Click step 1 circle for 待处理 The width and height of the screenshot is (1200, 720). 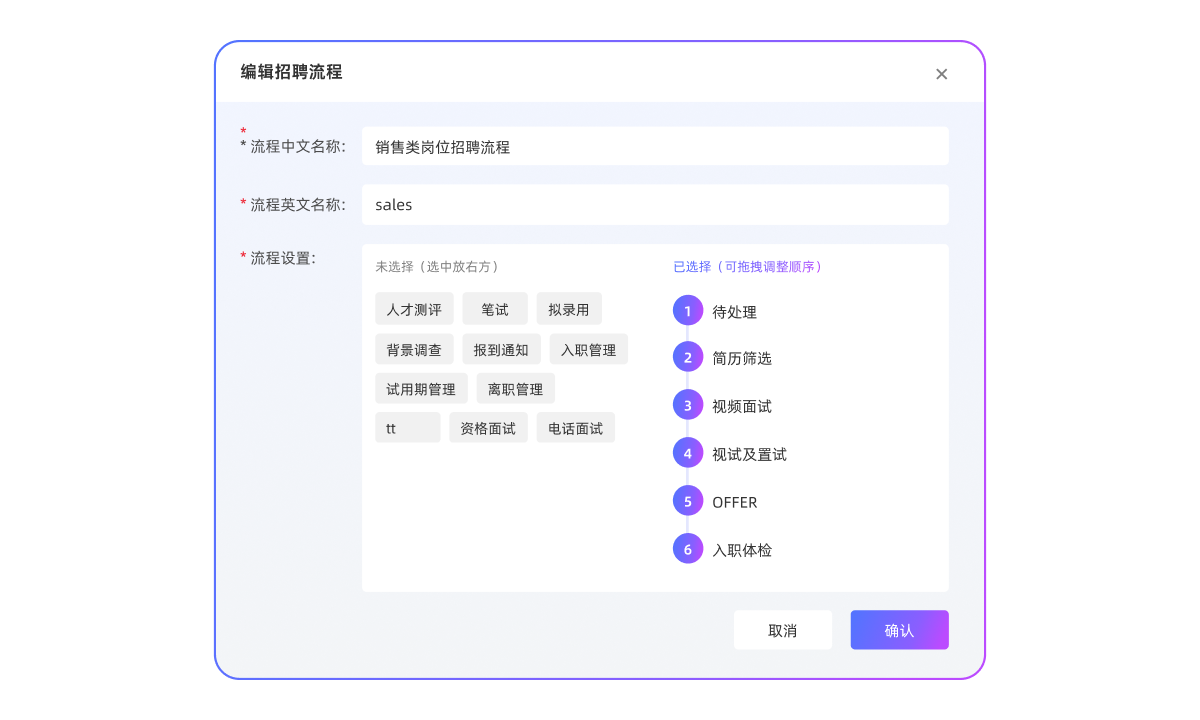click(x=688, y=310)
